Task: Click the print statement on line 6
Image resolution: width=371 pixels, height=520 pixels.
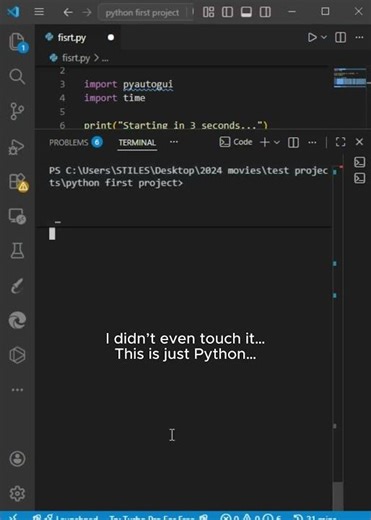Action: (x=176, y=125)
